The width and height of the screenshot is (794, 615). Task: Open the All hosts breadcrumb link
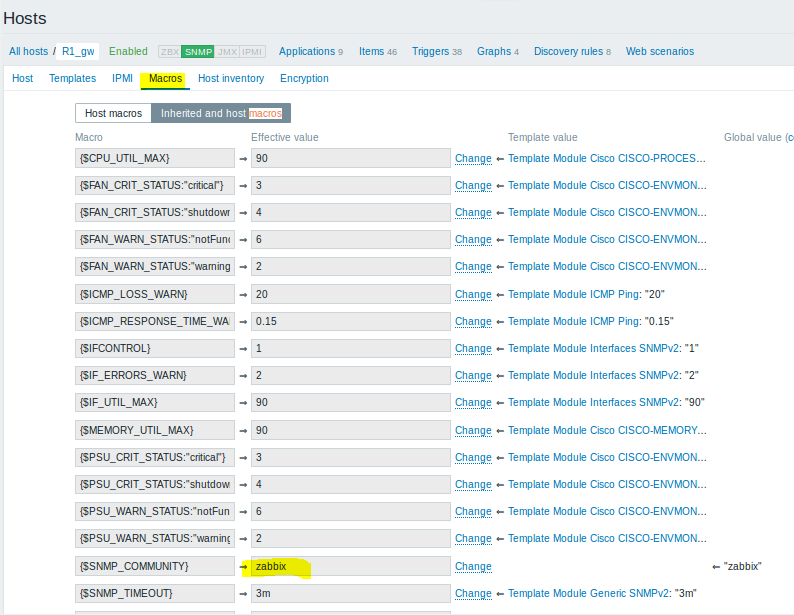click(x=28, y=51)
